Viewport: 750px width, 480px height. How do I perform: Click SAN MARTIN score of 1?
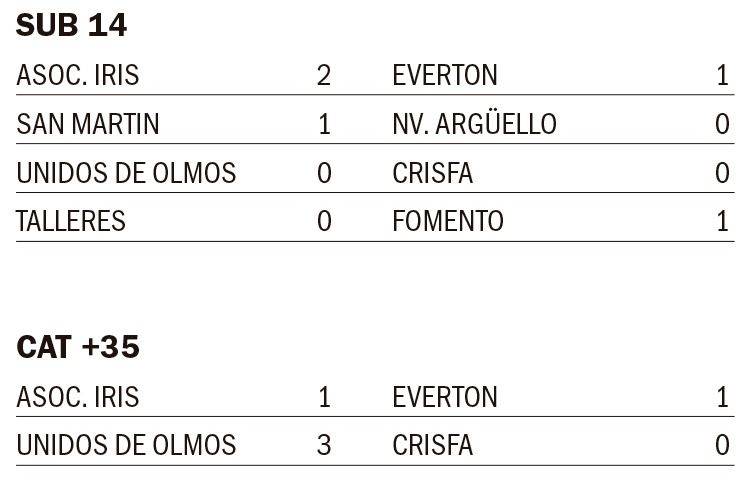(x=324, y=125)
